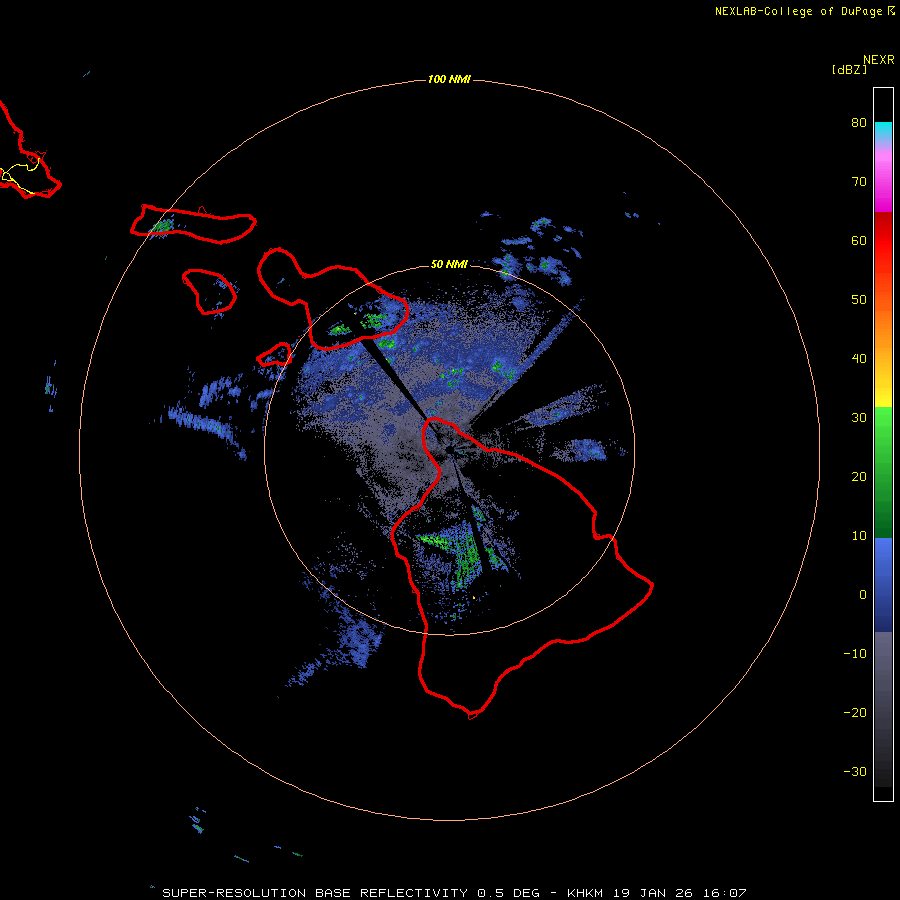Select the 60 dBZ scale label
The height and width of the screenshot is (900, 900).
pyautogui.click(x=859, y=241)
